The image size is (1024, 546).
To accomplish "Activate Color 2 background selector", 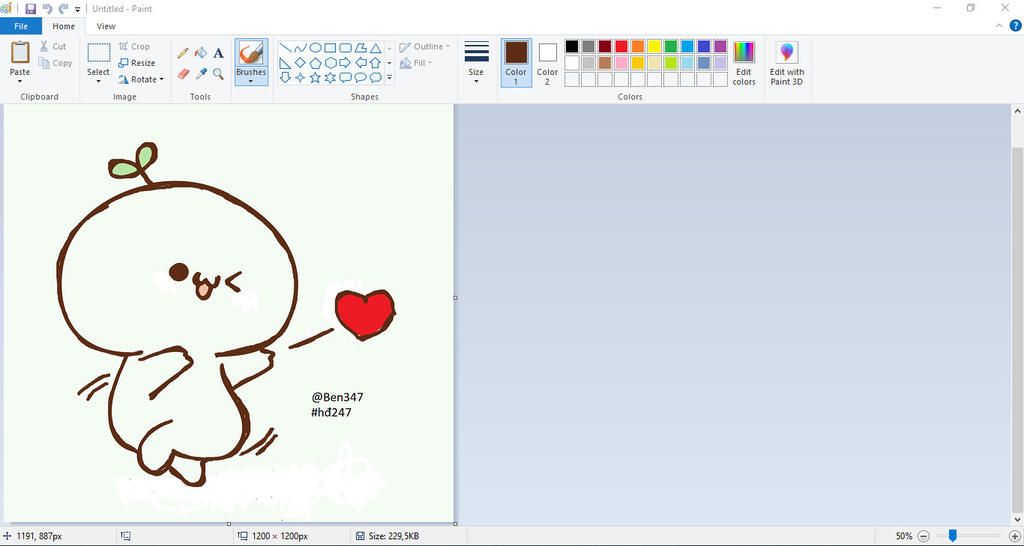I will [x=547, y=63].
